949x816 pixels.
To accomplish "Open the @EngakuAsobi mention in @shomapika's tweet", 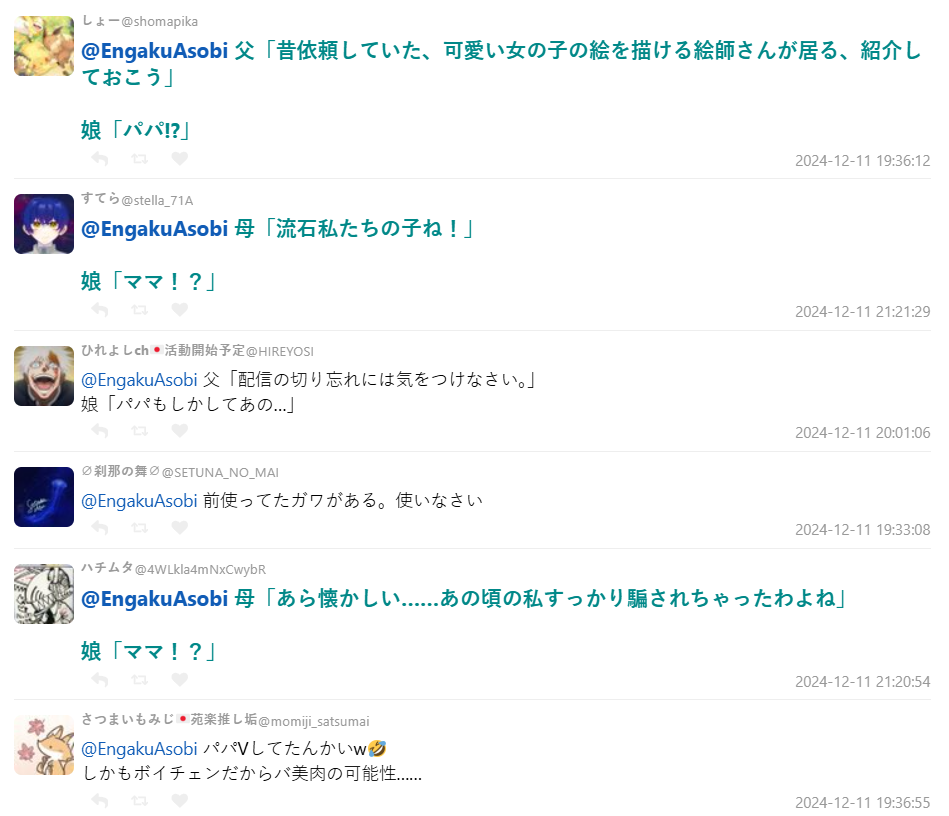I will (x=154, y=51).
